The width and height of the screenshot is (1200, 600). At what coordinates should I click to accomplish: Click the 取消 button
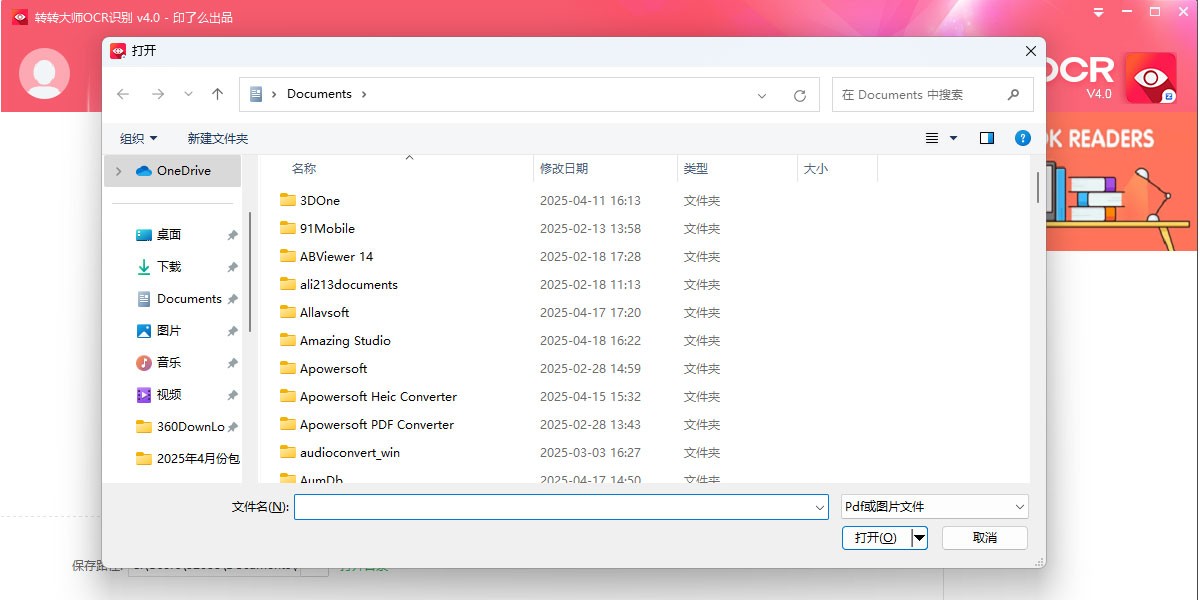point(984,538)
